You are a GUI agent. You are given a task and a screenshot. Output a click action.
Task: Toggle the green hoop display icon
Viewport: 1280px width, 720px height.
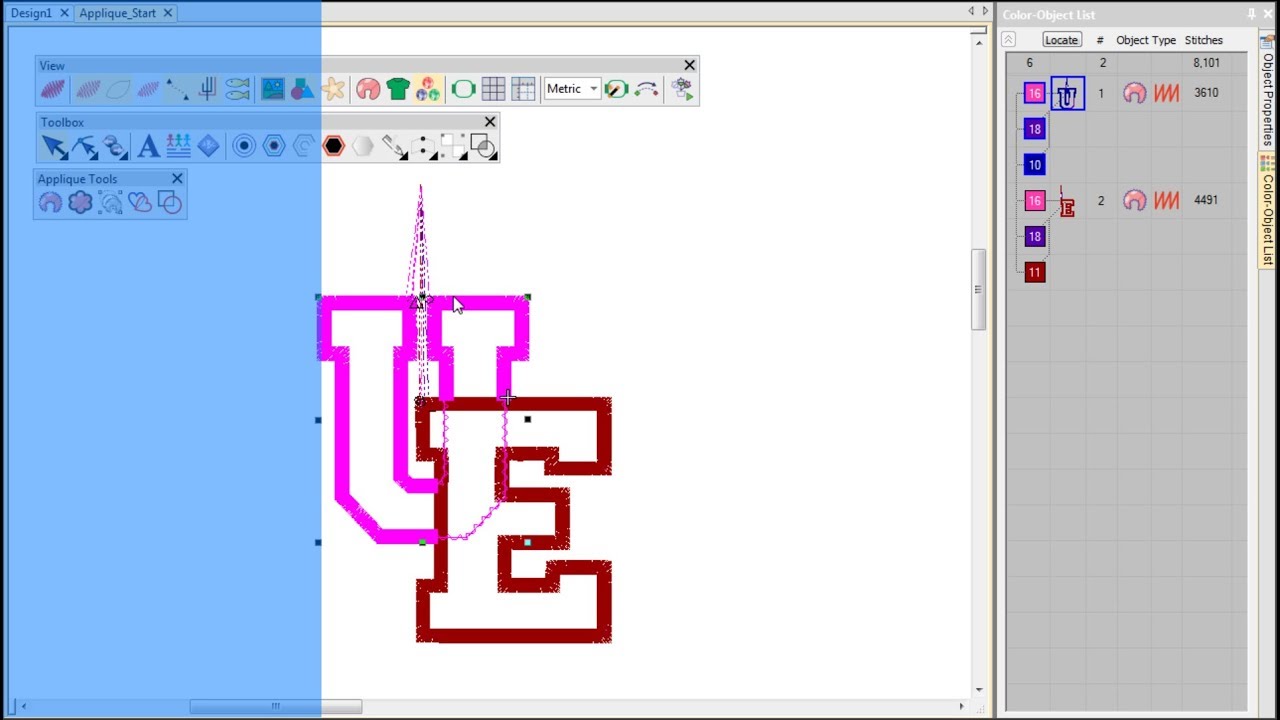463,90
